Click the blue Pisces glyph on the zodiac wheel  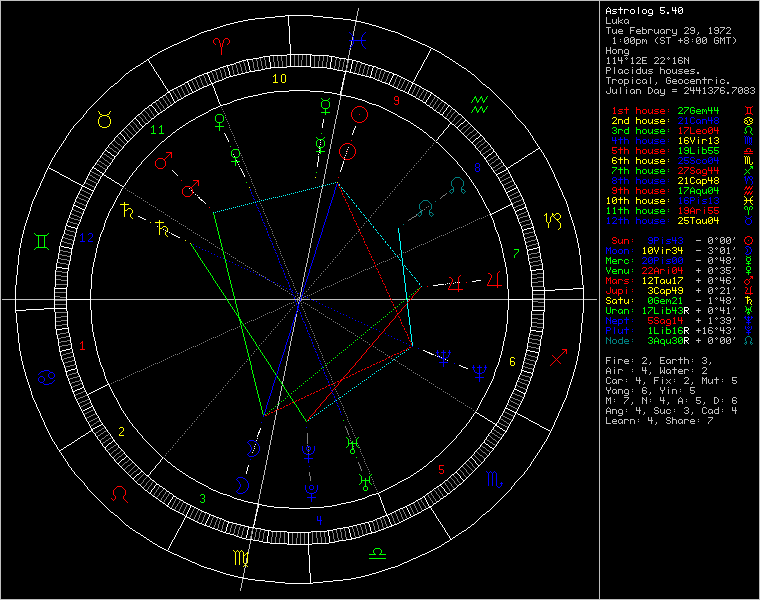click(x=358, y=40)
